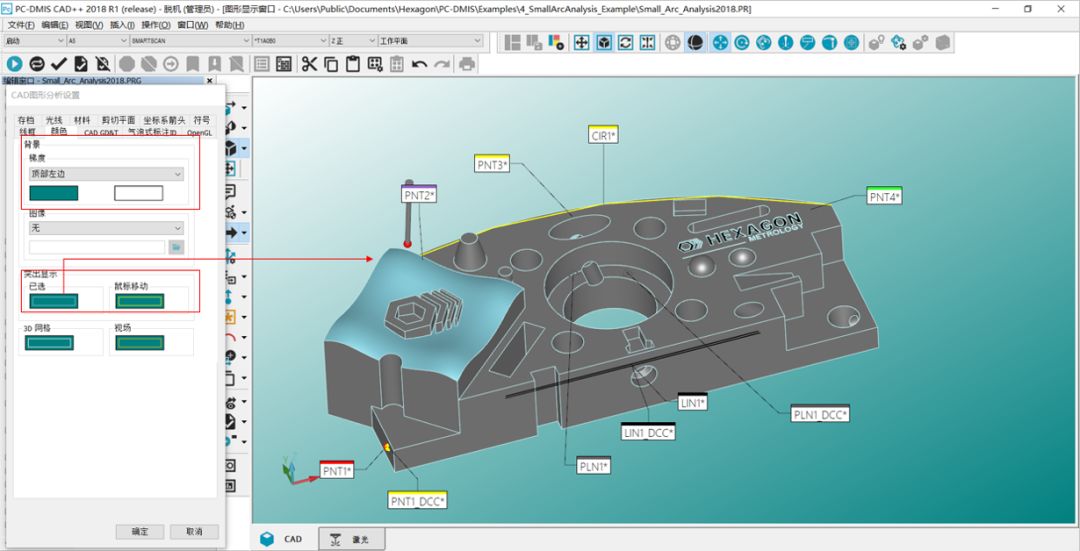Click the 视场 color swatch

click(x=140, y=342)
